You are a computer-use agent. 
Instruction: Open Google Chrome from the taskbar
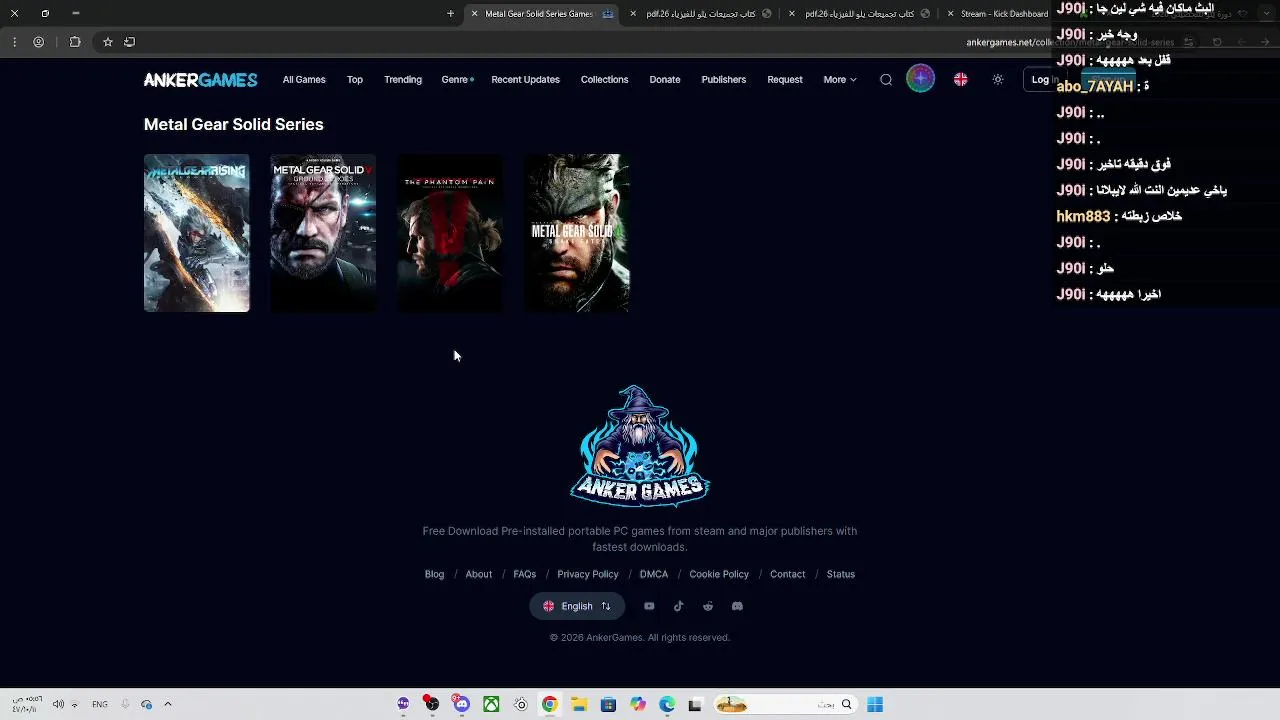550,705
